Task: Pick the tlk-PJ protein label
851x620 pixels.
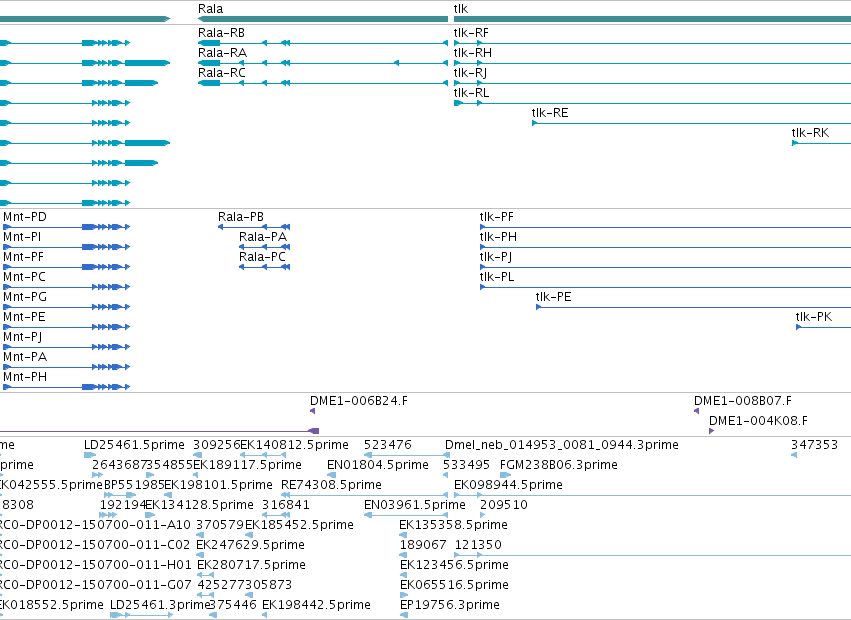Action: [x=496, y=257]
